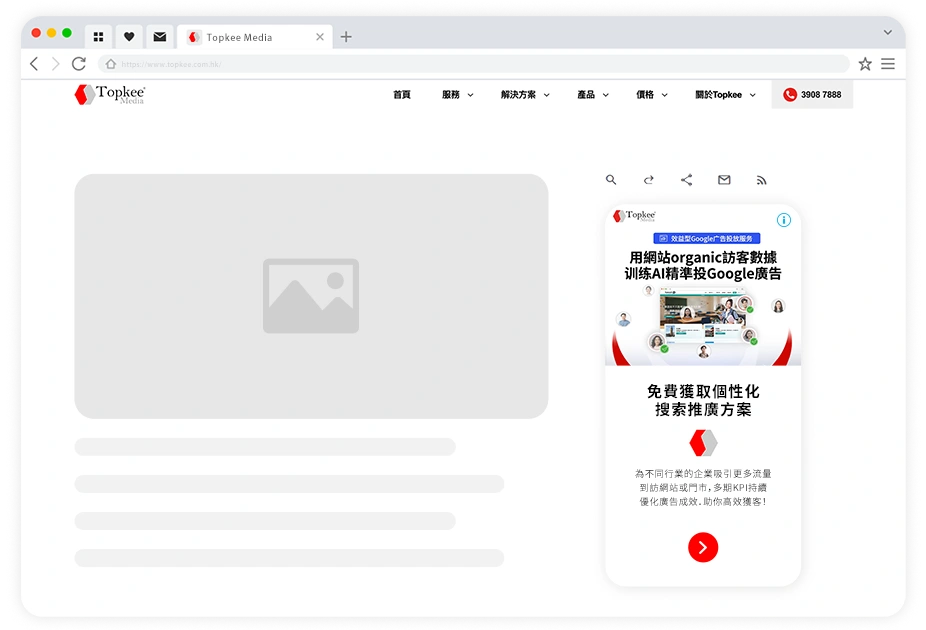Click the refresh/reload arrow icon above the ad
The height and width of the screenshot is (630, 926).
coord(649,180)
